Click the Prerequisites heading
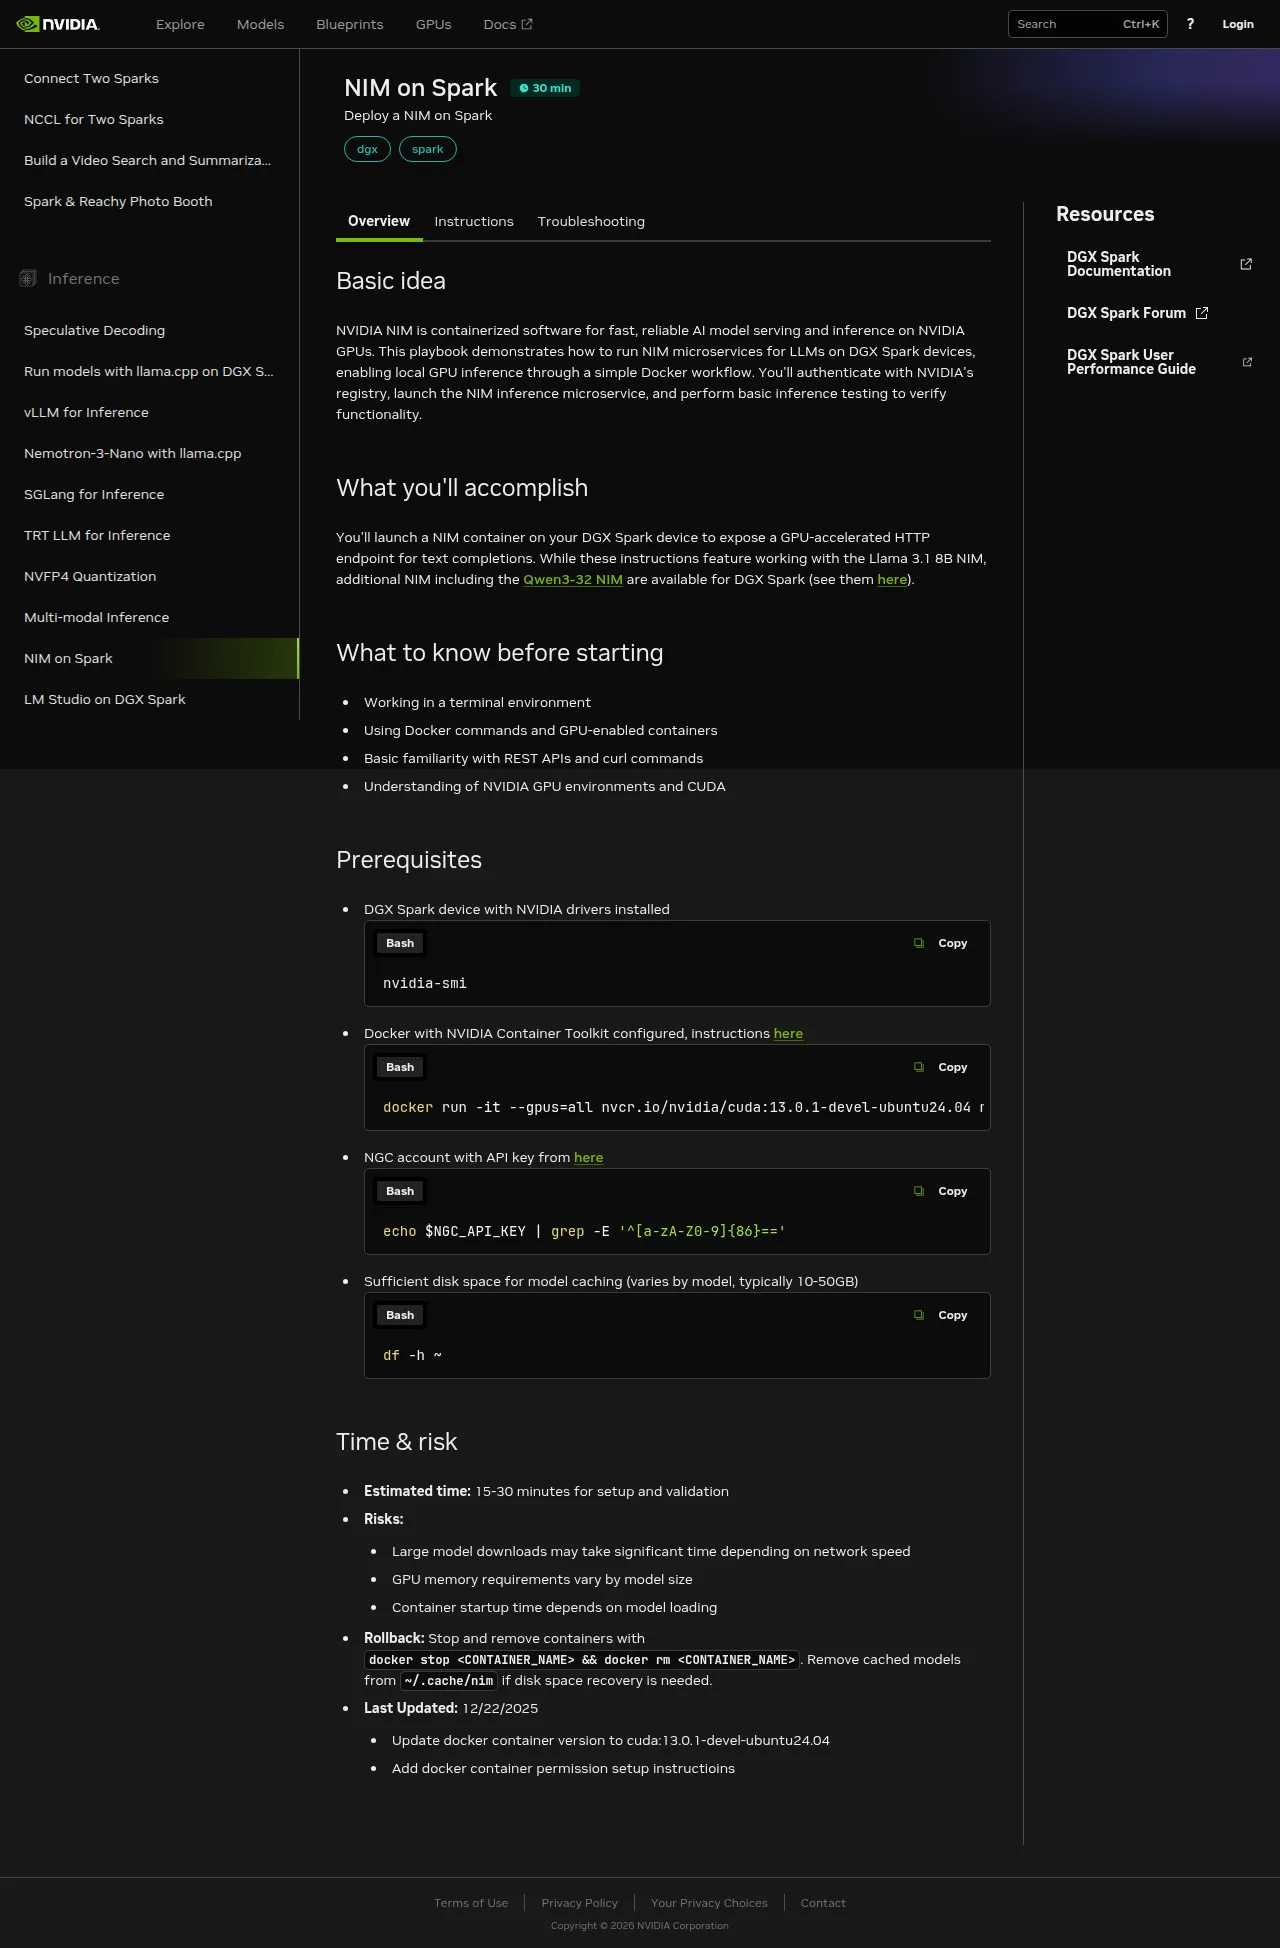Screen dimensions: 1280x1948 [x=409, y=860]
